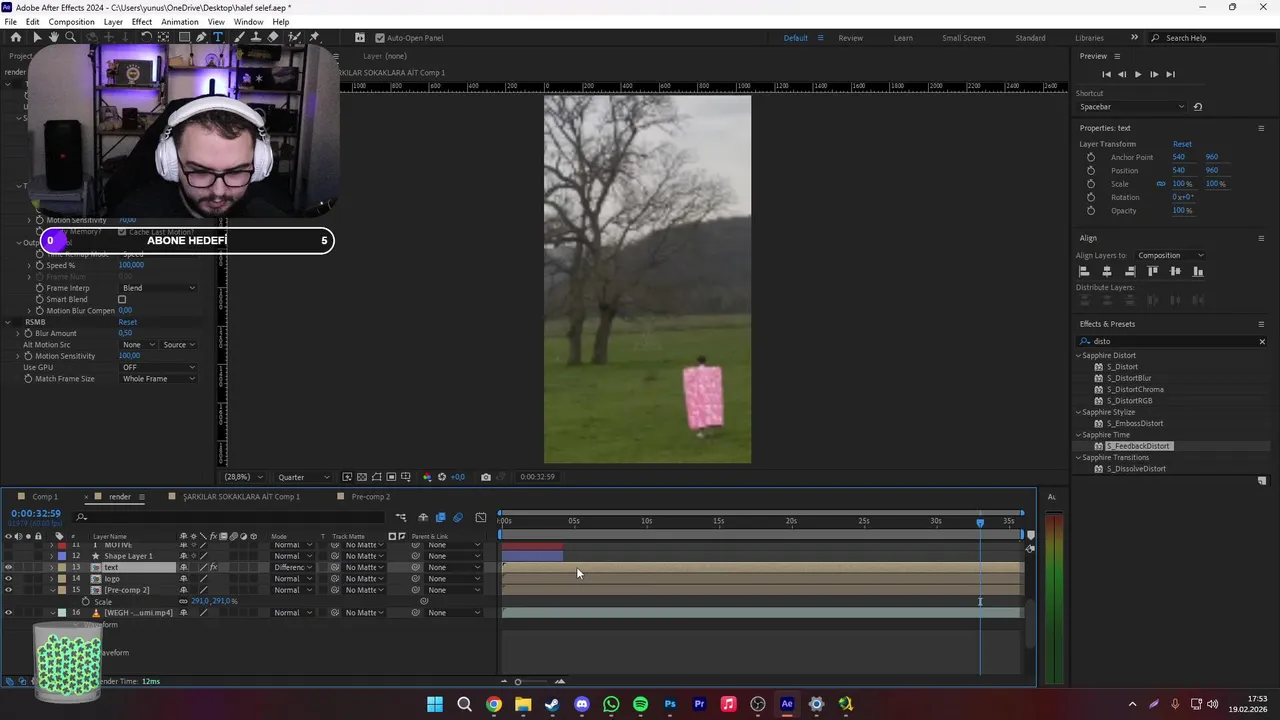Select the Type tool

coord(218,37)
